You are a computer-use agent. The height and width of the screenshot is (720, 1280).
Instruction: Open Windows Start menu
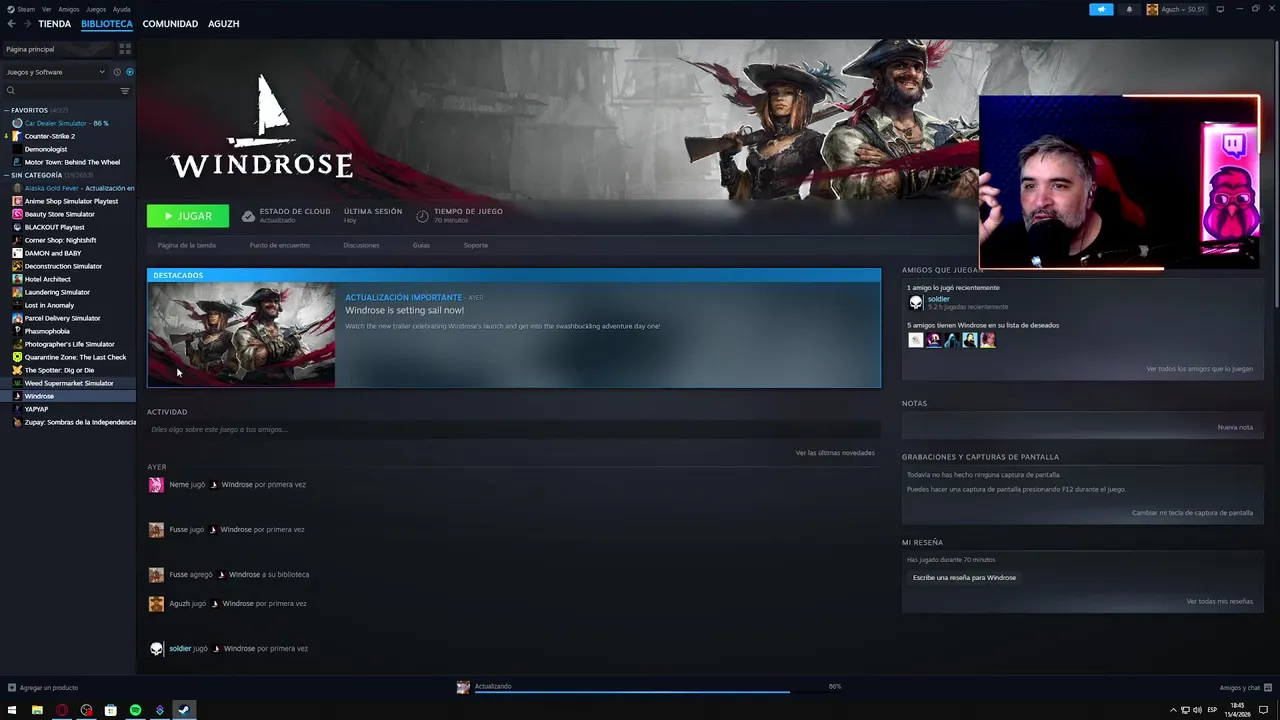pos(12,710)
